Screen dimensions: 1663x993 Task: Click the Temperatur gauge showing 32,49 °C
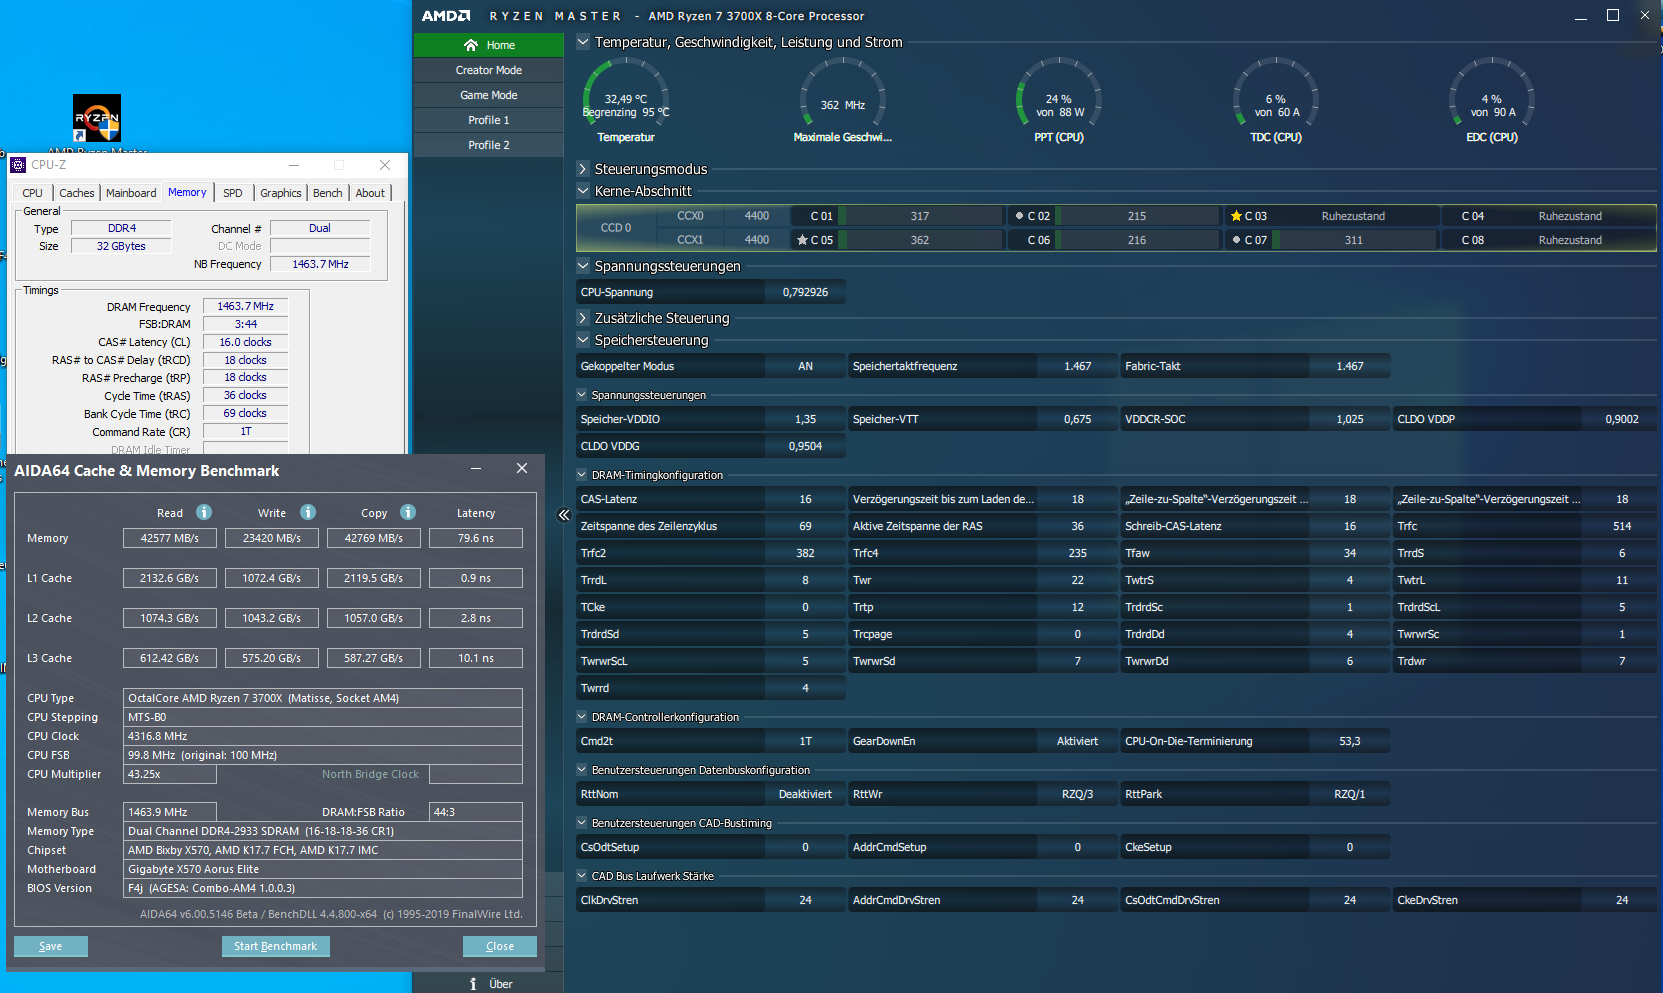pos(626,101)
